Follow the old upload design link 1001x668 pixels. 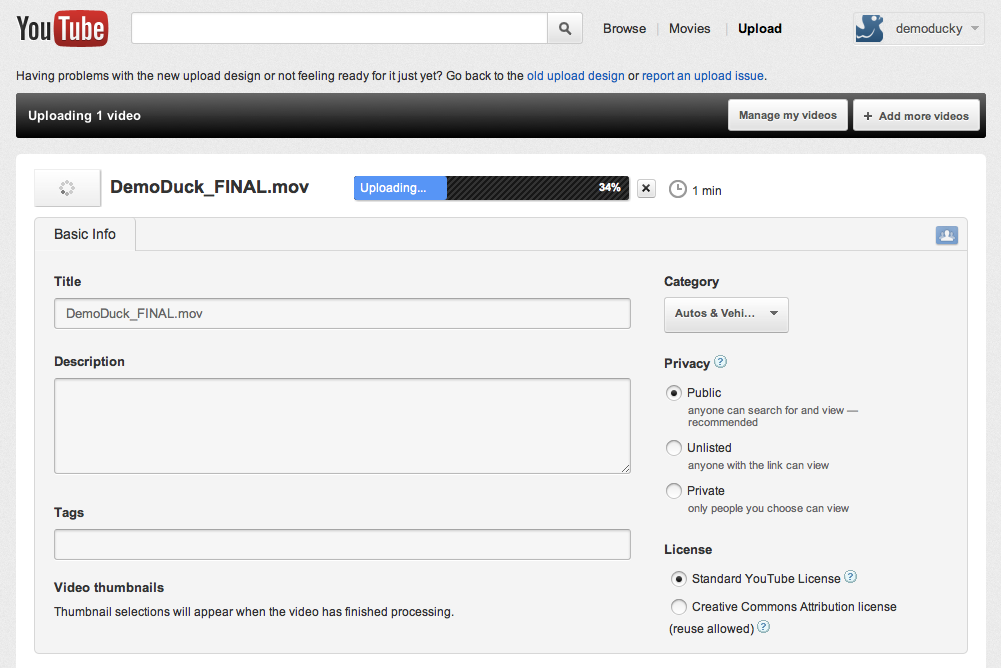point(575,76)
